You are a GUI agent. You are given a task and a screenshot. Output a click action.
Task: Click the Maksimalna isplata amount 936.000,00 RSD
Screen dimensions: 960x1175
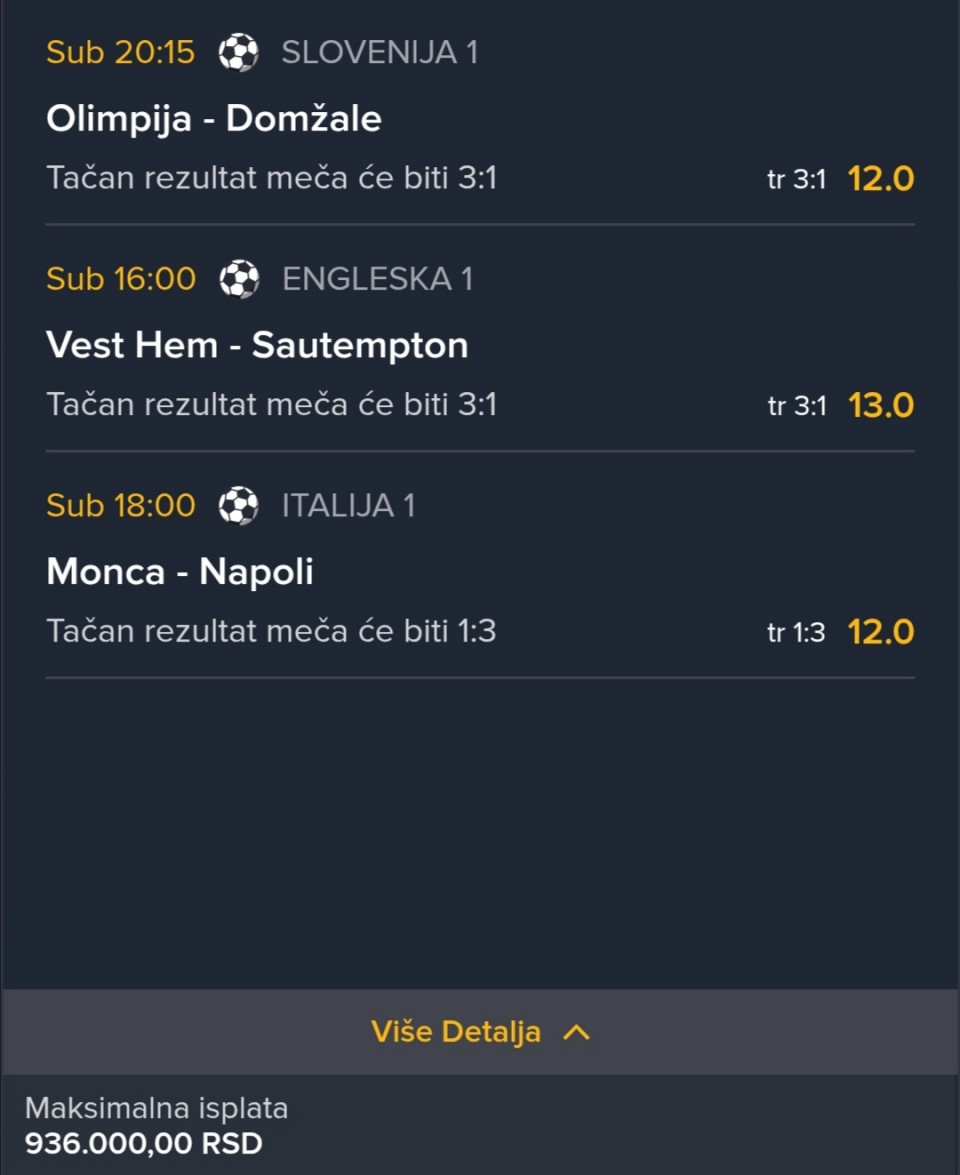pos(144,1144)
